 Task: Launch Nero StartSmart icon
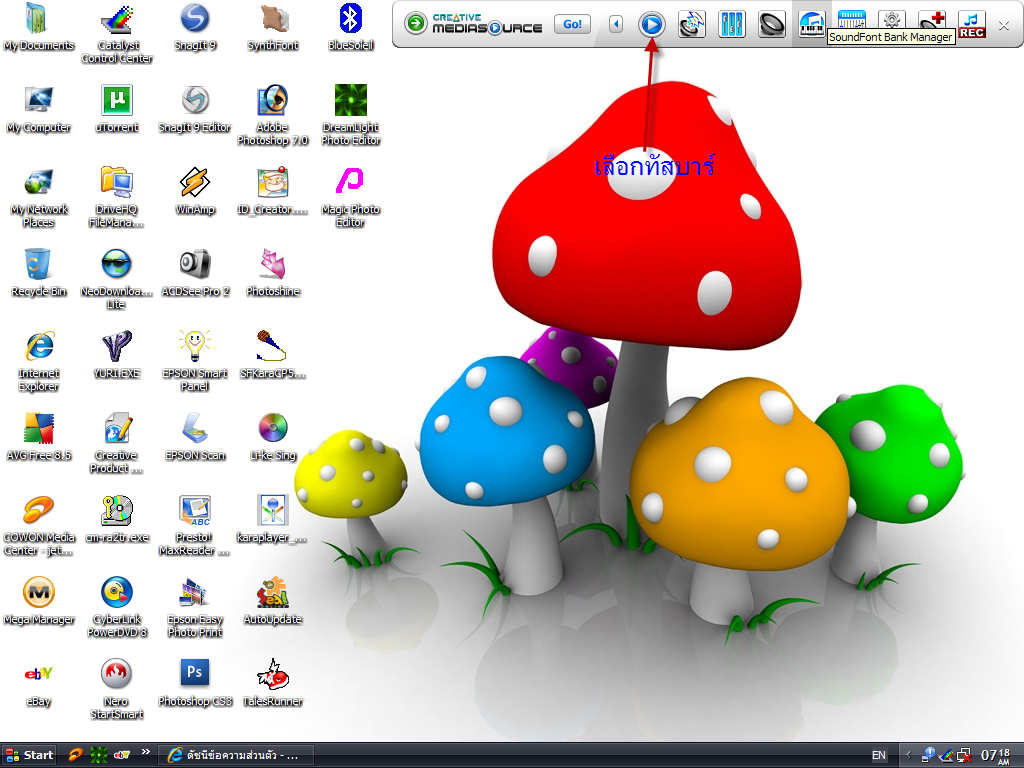click(117, 690)
